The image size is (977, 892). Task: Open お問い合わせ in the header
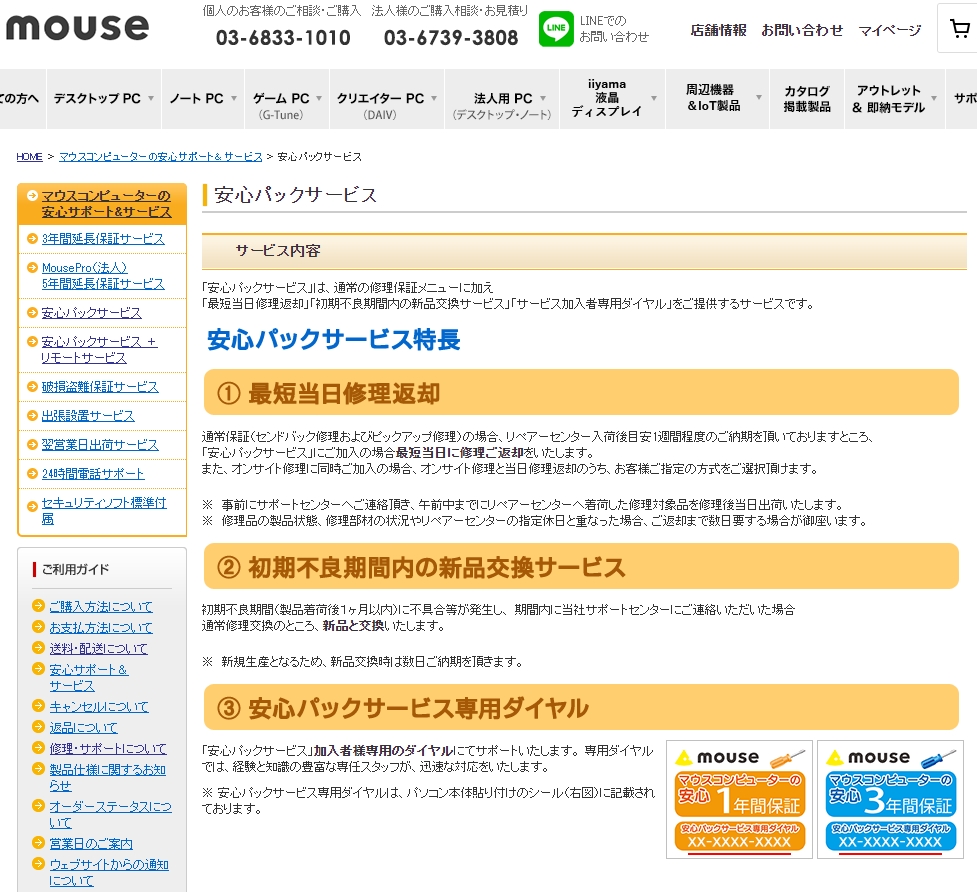802,30
